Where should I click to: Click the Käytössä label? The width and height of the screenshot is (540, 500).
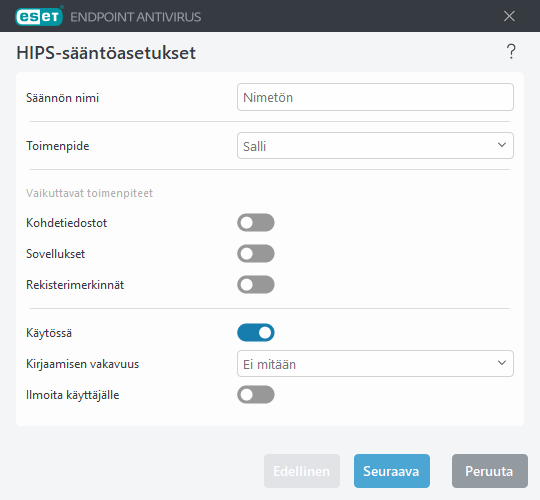(49, 333)
